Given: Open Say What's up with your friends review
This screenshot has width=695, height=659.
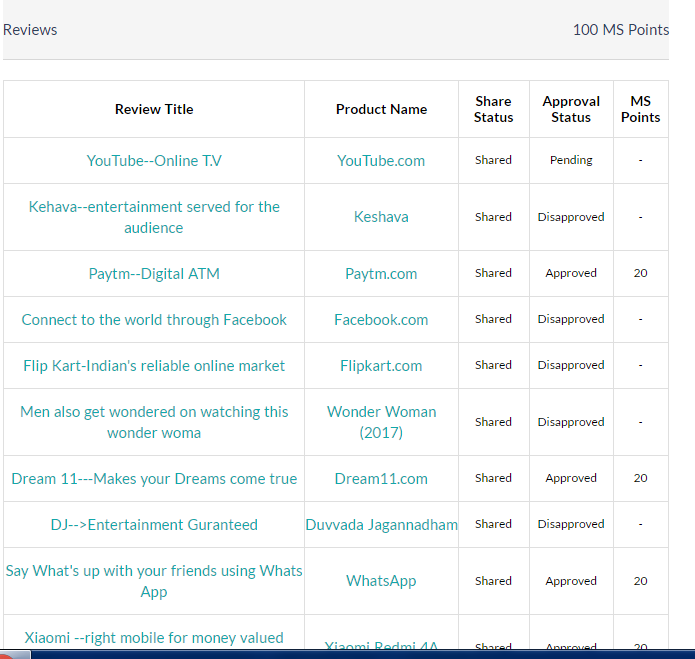Looking at the screenshot, I should (154, 581).
